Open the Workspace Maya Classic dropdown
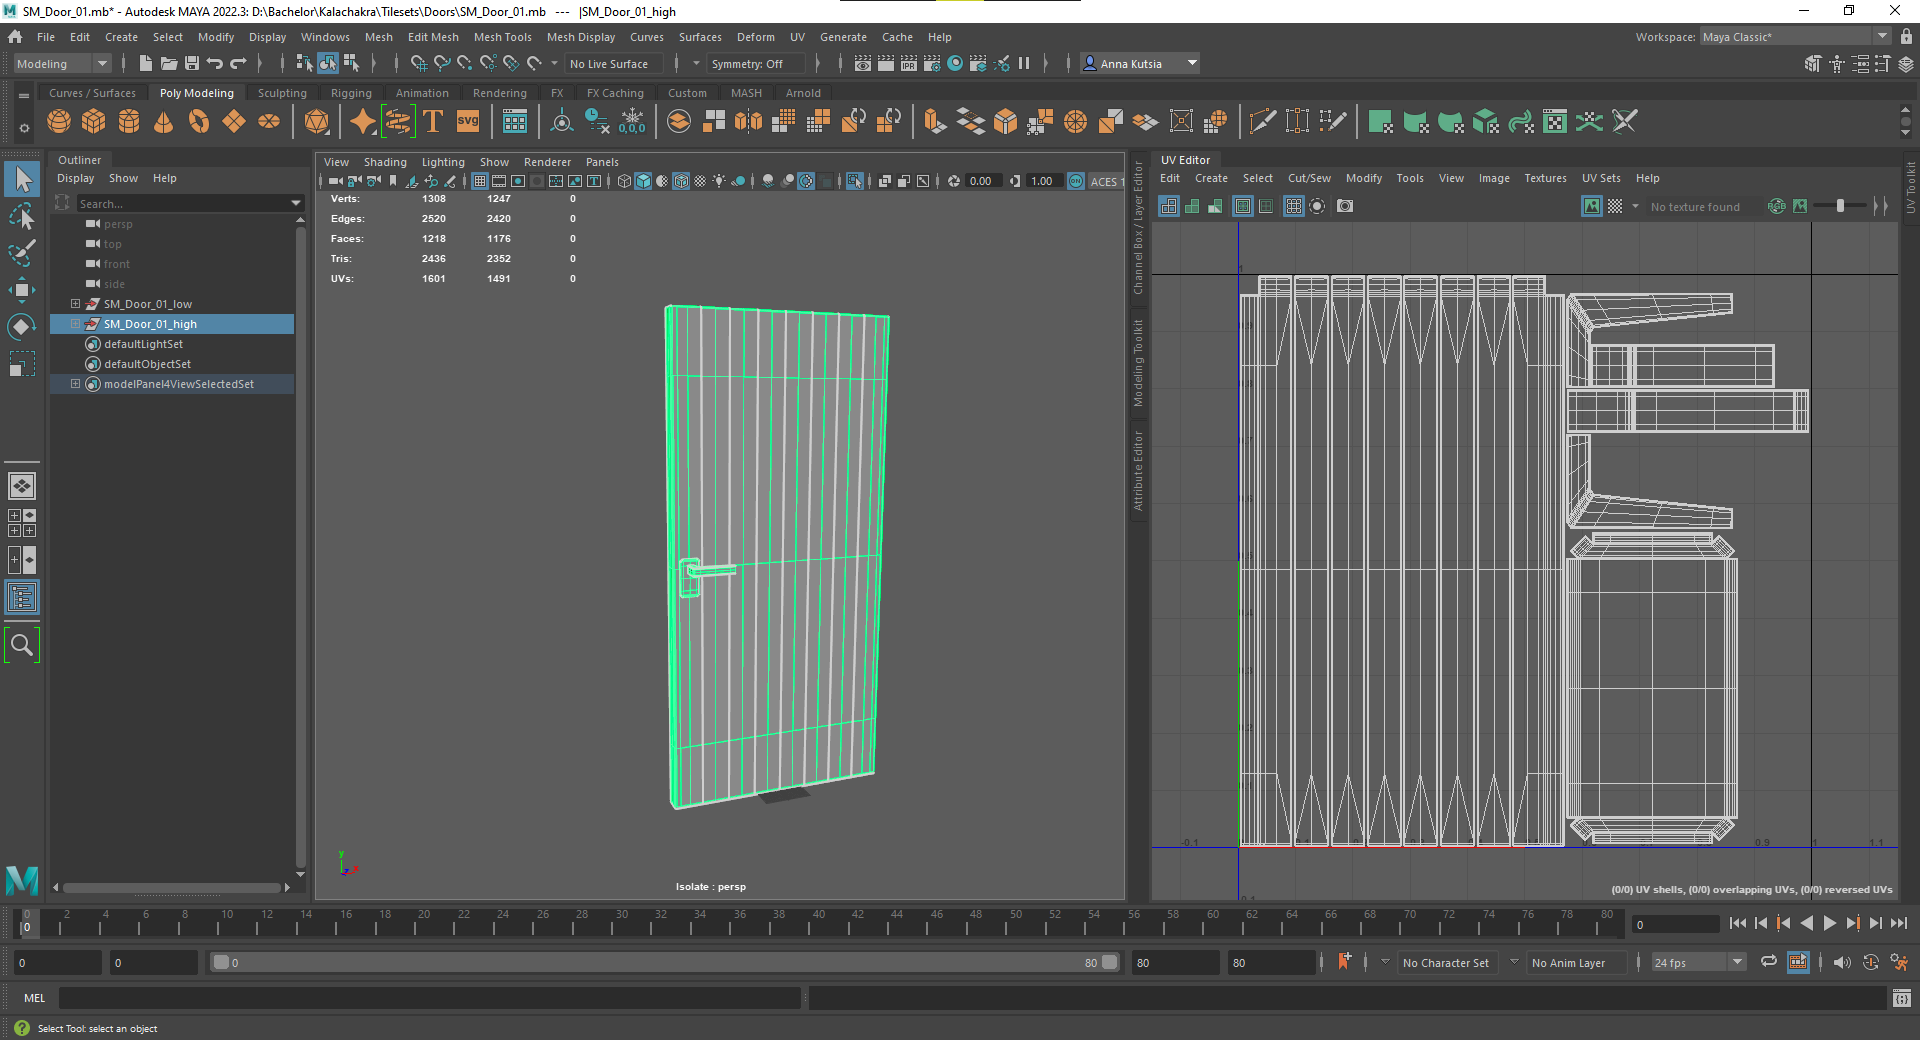This screenshot has height=1040, width=1920. (x=1796, y=37)
